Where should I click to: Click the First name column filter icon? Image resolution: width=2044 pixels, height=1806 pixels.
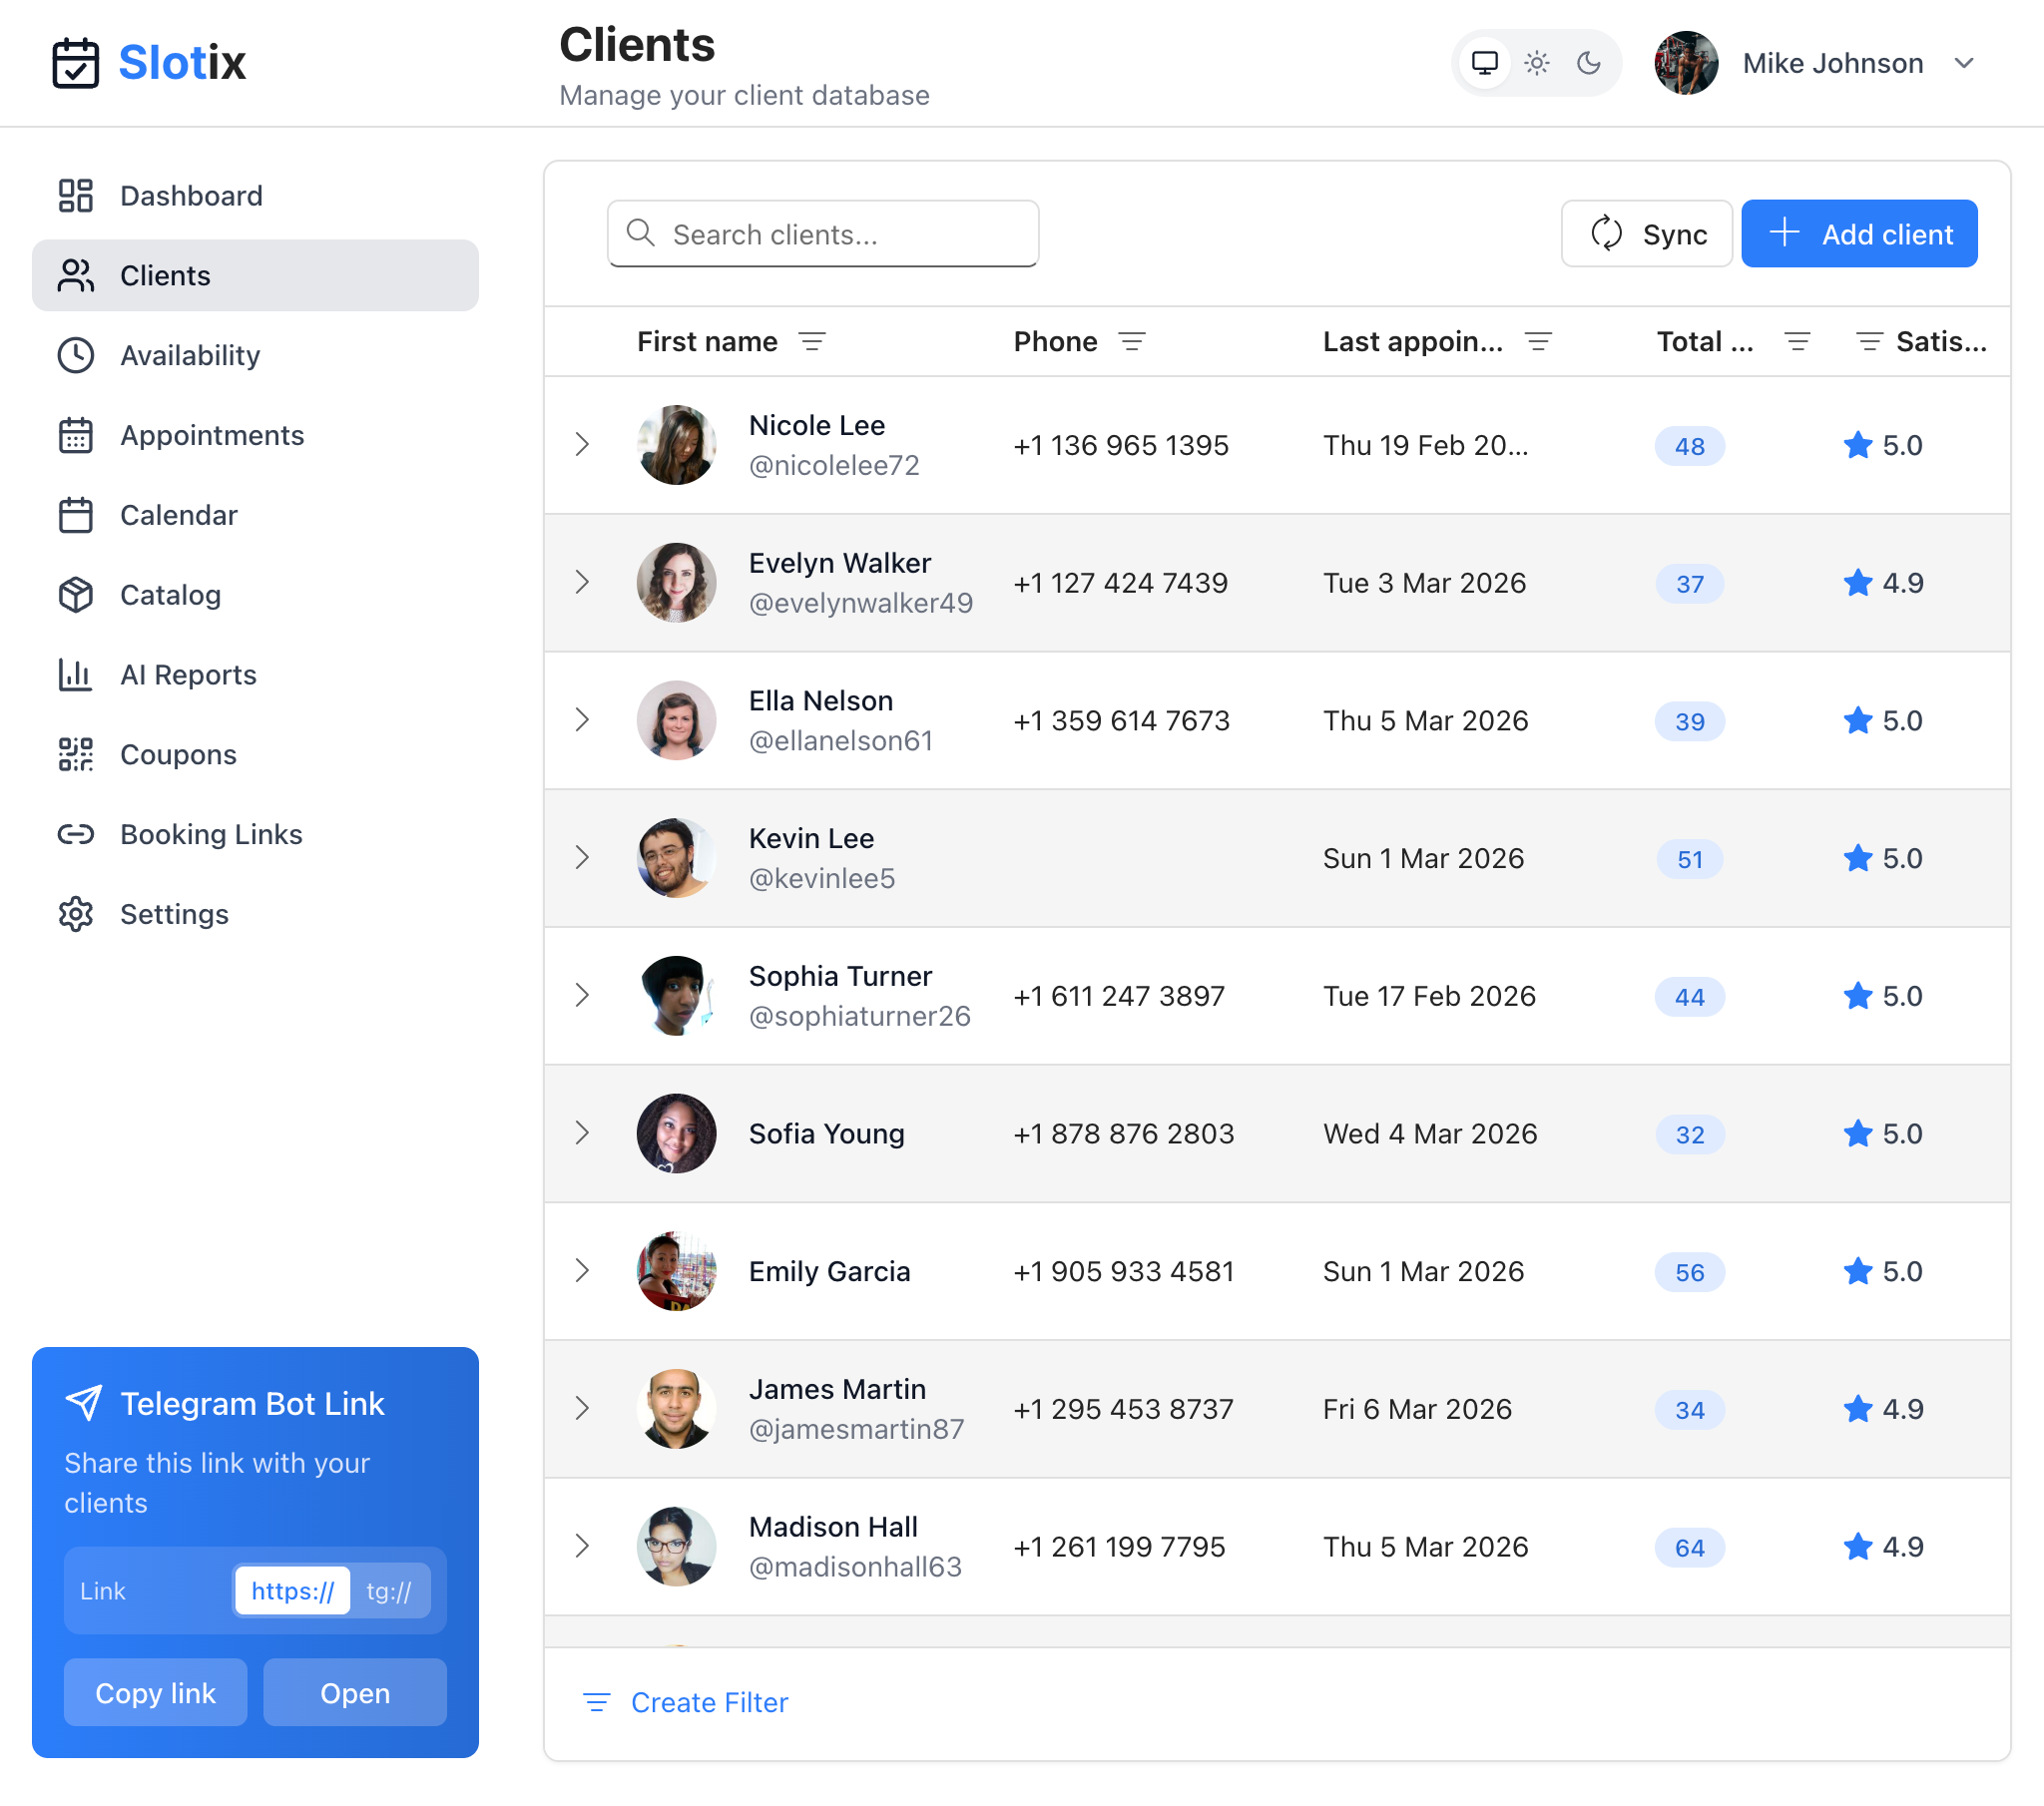(x=812, y=342)
